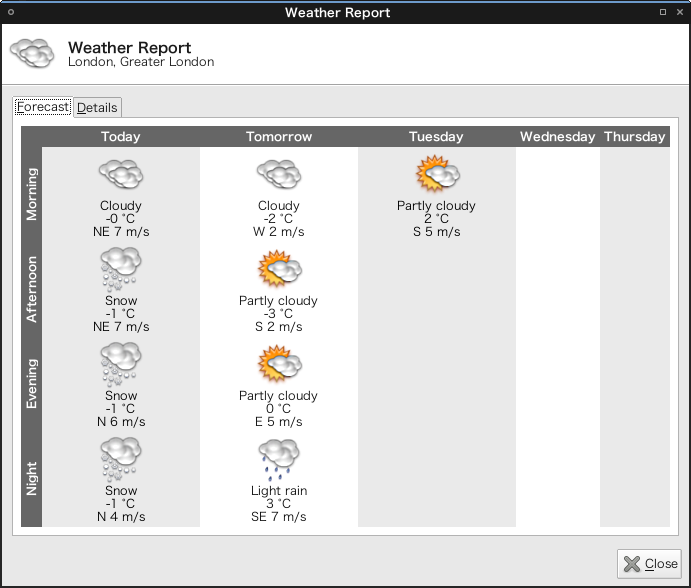
Task: Click the Wednesday column header
Action: pos(557,137)
